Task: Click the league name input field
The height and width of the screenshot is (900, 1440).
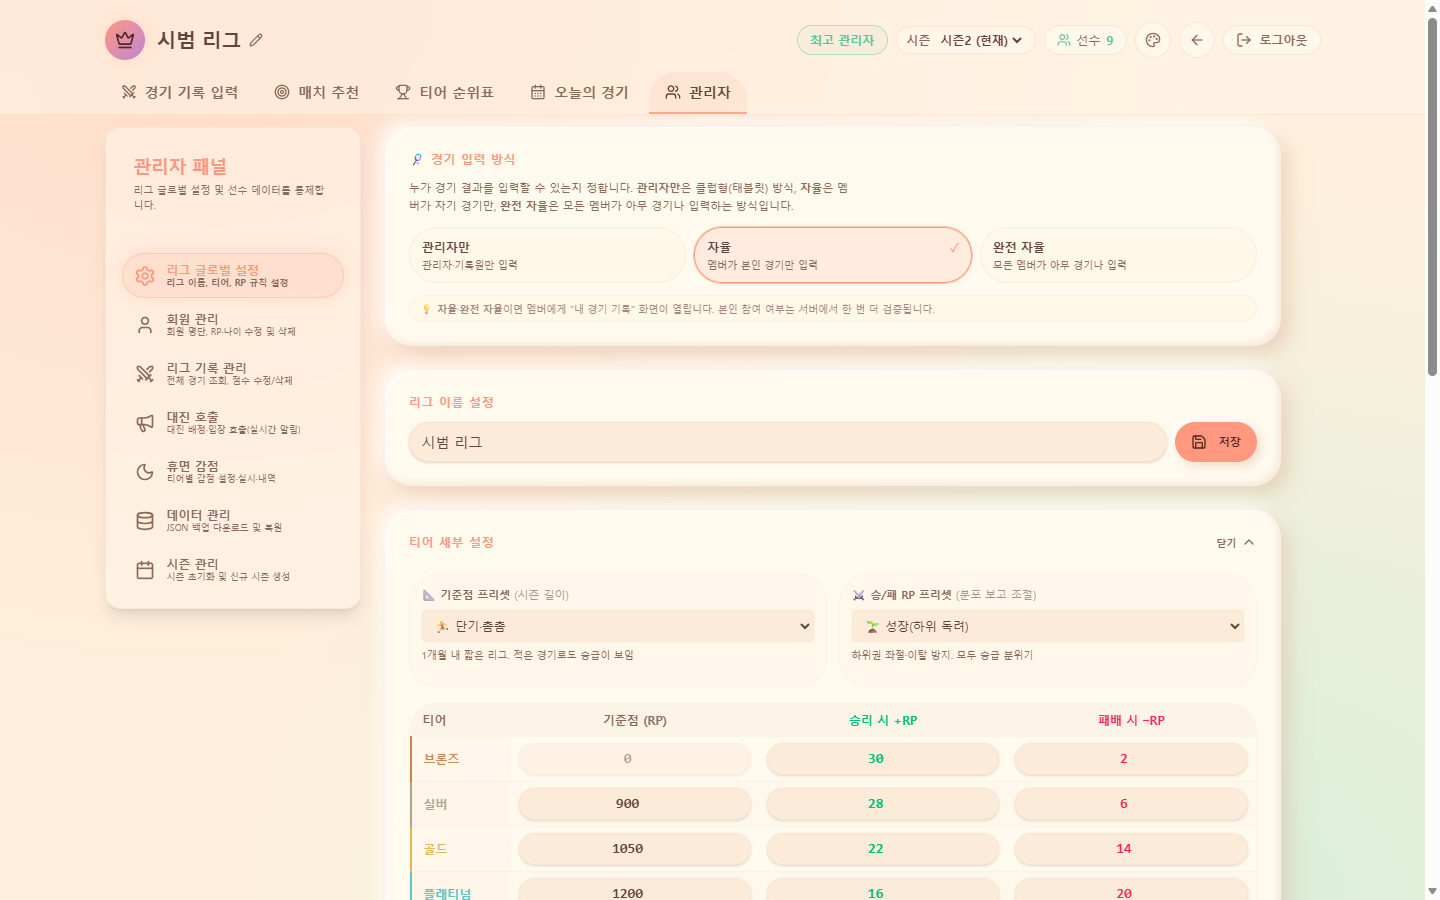Action: (x=788, y=442)
